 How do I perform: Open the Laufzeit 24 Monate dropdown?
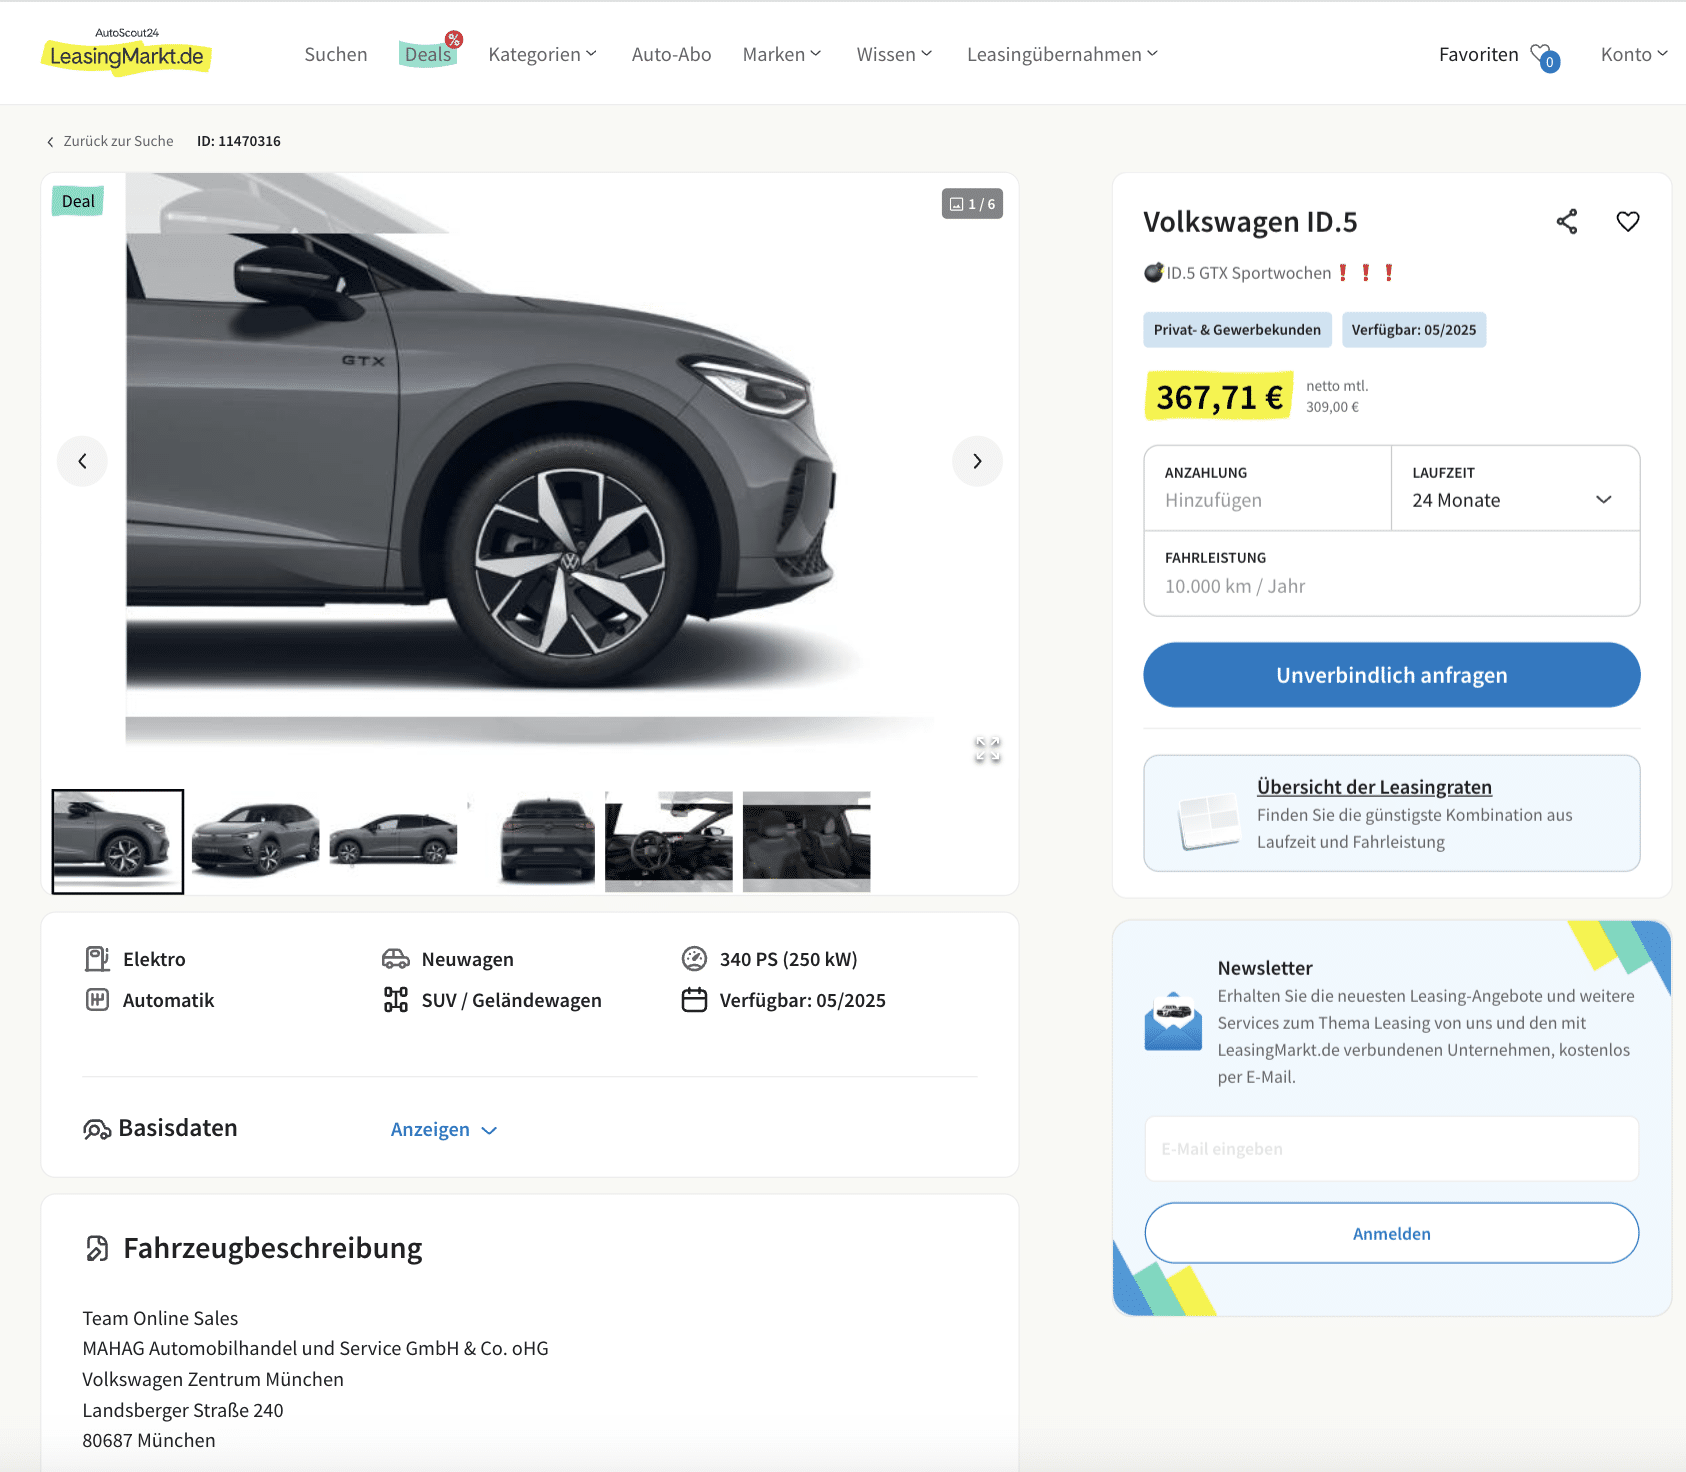point(1515,488)
